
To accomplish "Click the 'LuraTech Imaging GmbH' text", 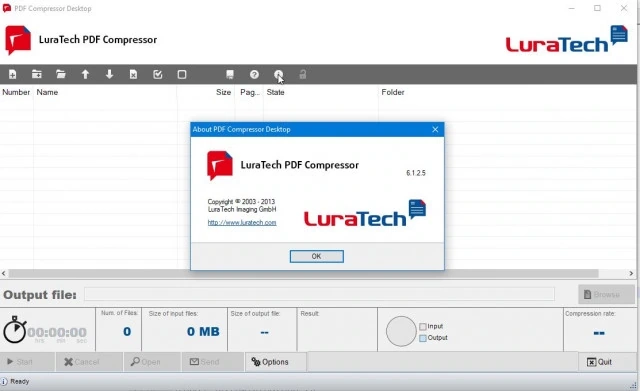I will click(x=242, y=209).
